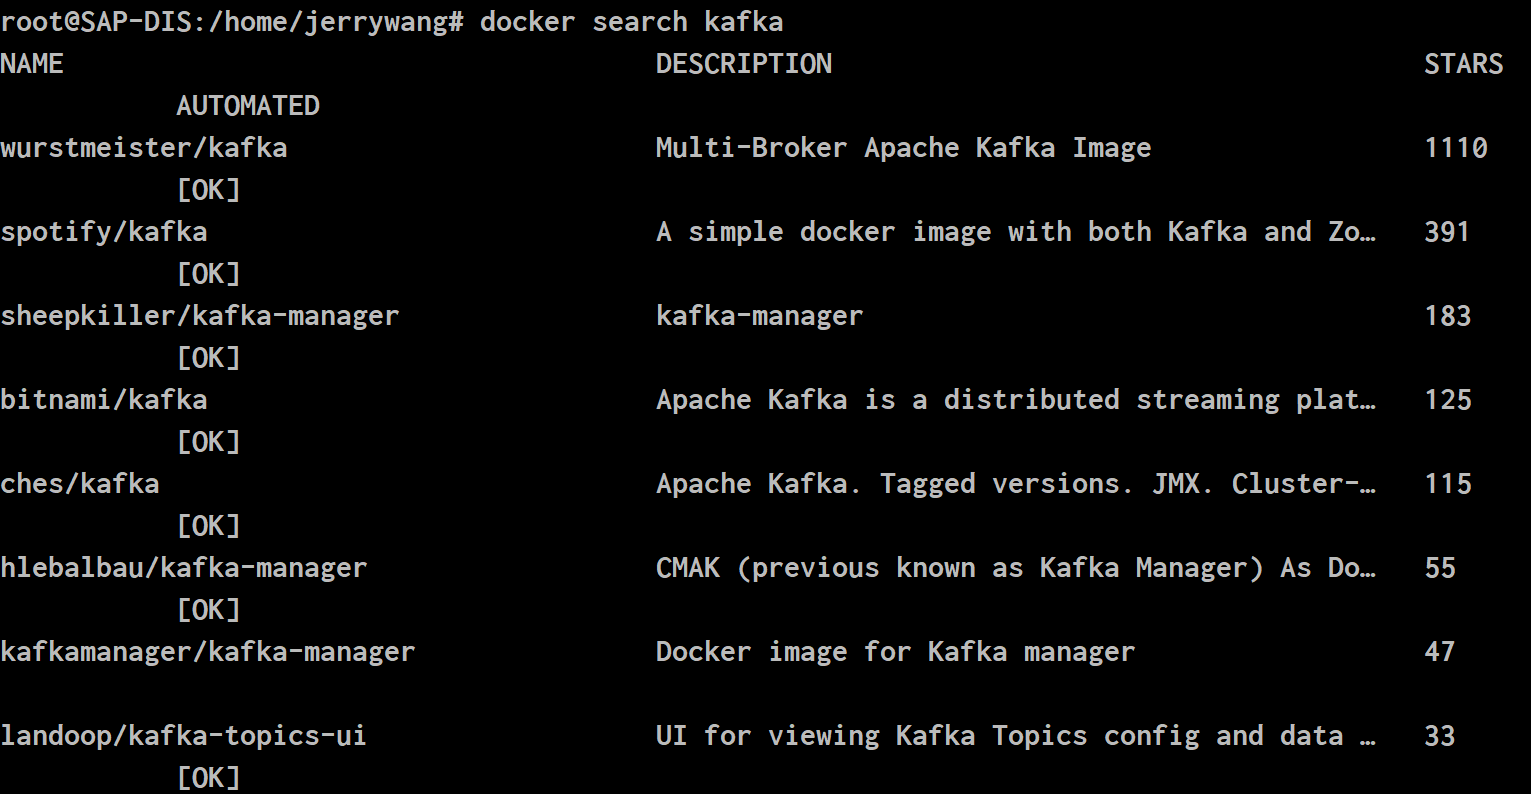
Task: Click the 125 stars value
Action: point(1447,400)
